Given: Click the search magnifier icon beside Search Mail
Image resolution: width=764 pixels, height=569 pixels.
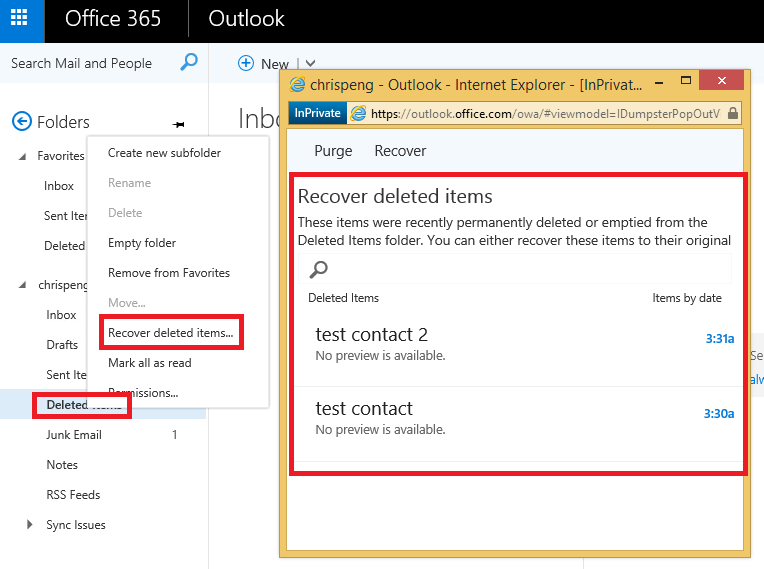Looking at the screenshot, I should [x=189, y=62].
